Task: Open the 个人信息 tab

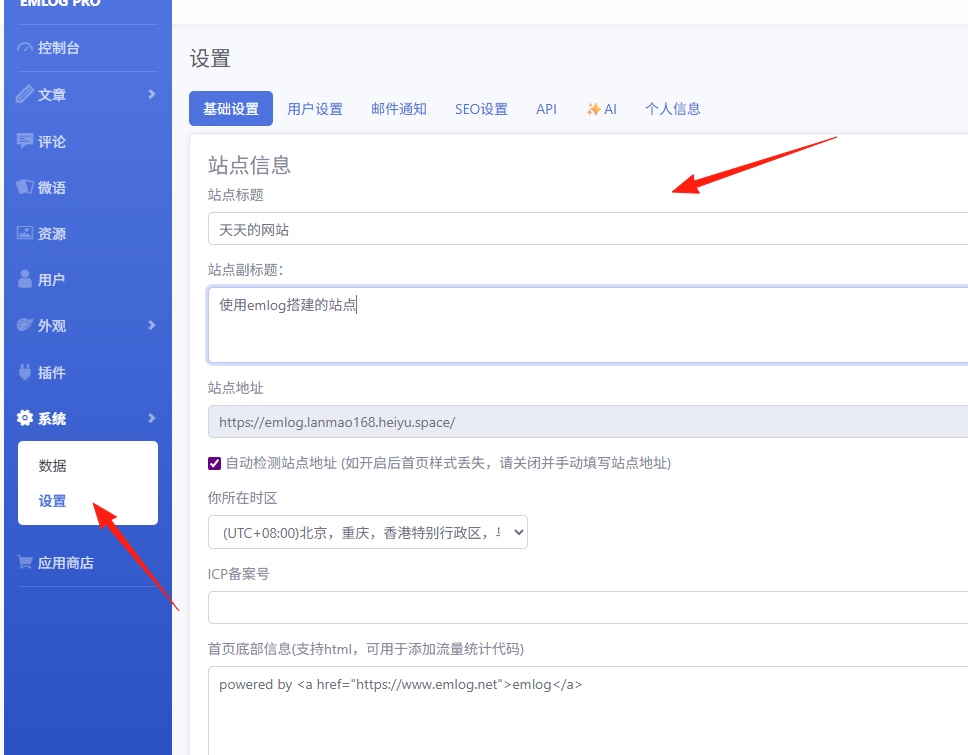Action: 673,109
